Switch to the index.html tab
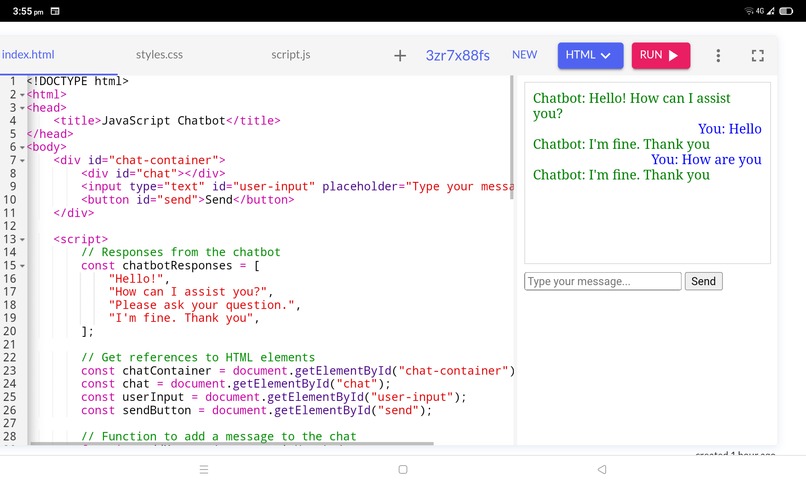806x484 pixels. tap(28, 54)
